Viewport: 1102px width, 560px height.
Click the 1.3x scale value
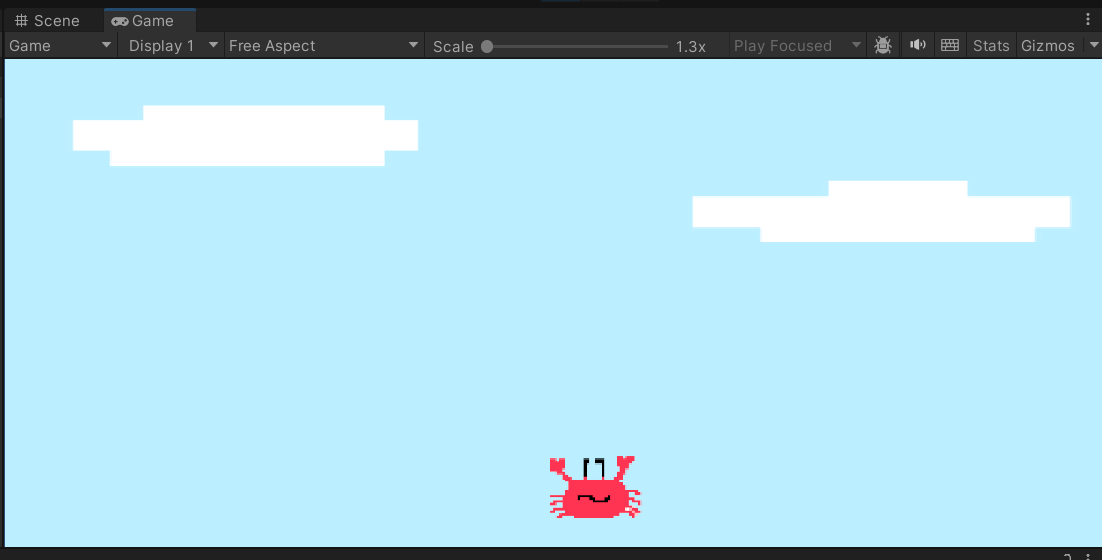tap(691, 46)
